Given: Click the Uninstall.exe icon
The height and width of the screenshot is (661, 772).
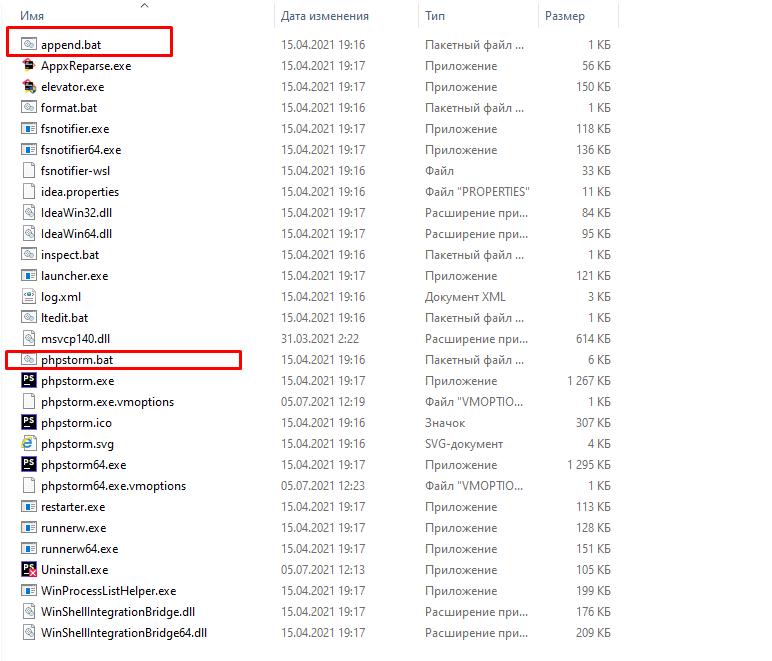Looking at the screenshot, I should [29, 569].
